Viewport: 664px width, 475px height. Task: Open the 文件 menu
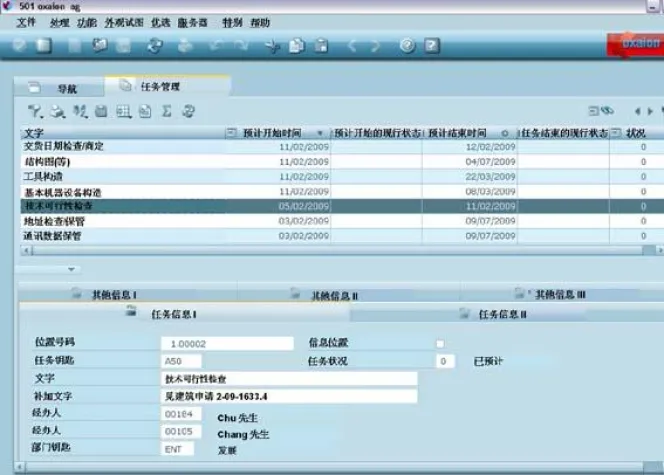[26, 21]
